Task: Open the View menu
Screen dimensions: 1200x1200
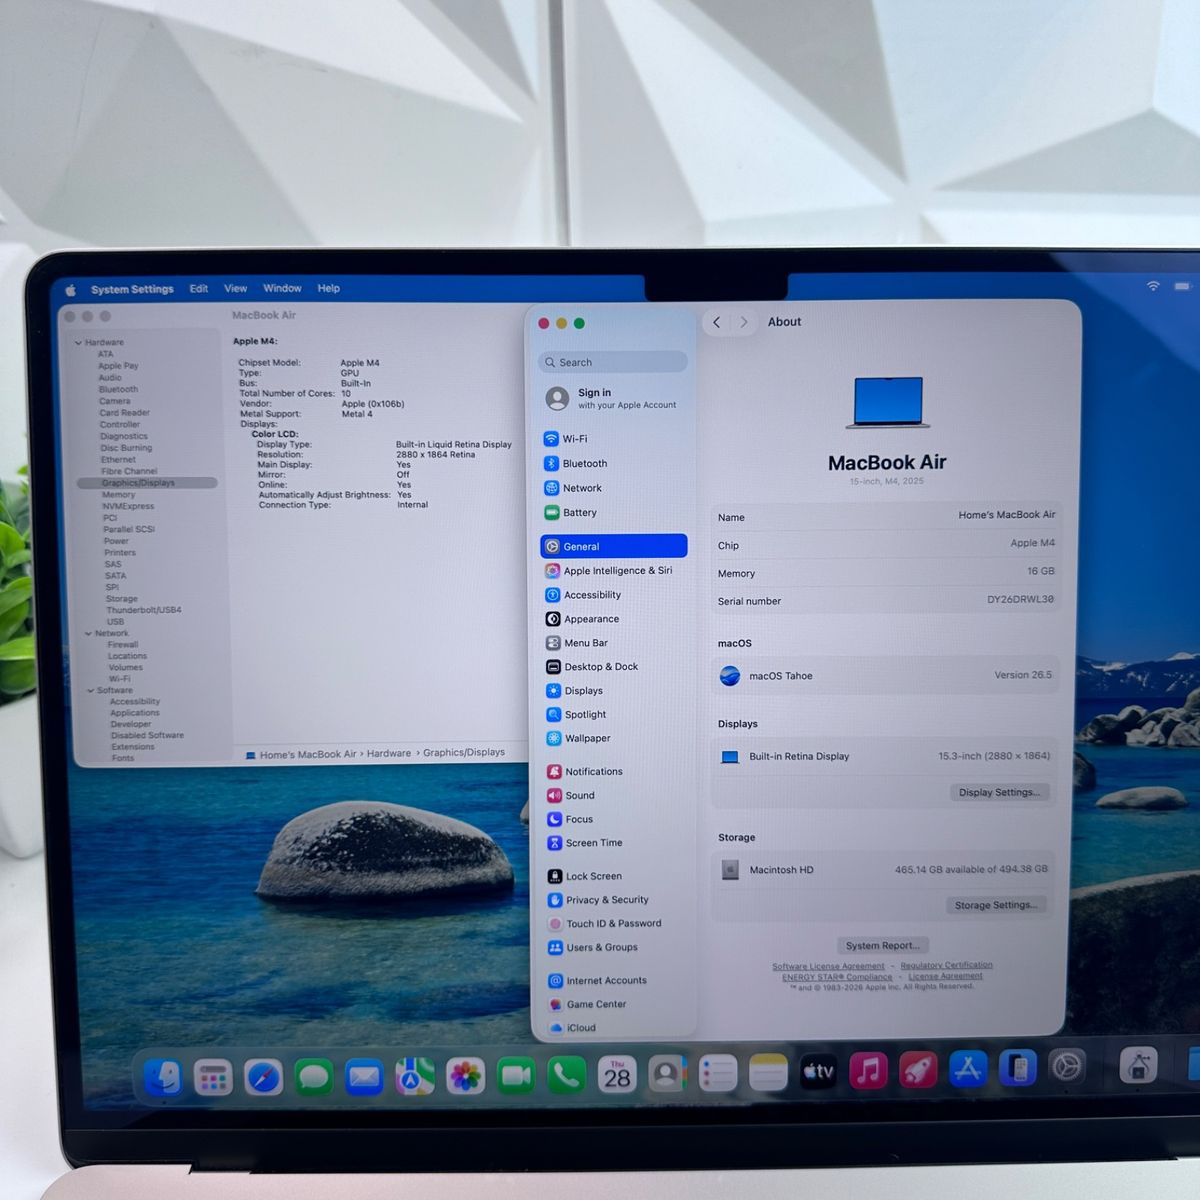Action: tap(235, 288)
